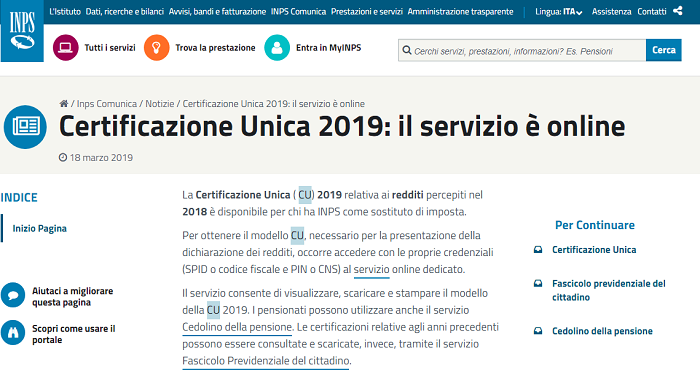Viewport: 700px width, 370px height.
Task: Open Certificazione Unica under Per Continuare
Action: tap(594, 249)
